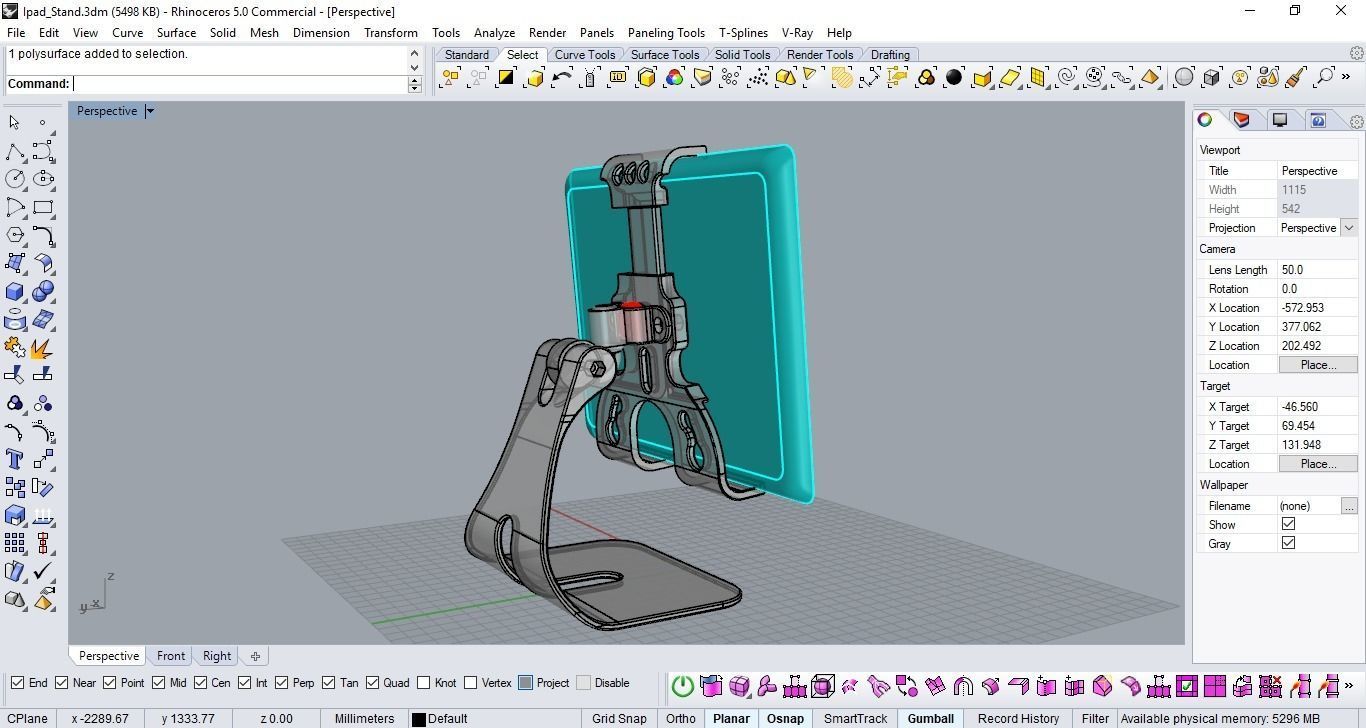Switch to the Curve Tools toolbar tab

coord(585,55)
